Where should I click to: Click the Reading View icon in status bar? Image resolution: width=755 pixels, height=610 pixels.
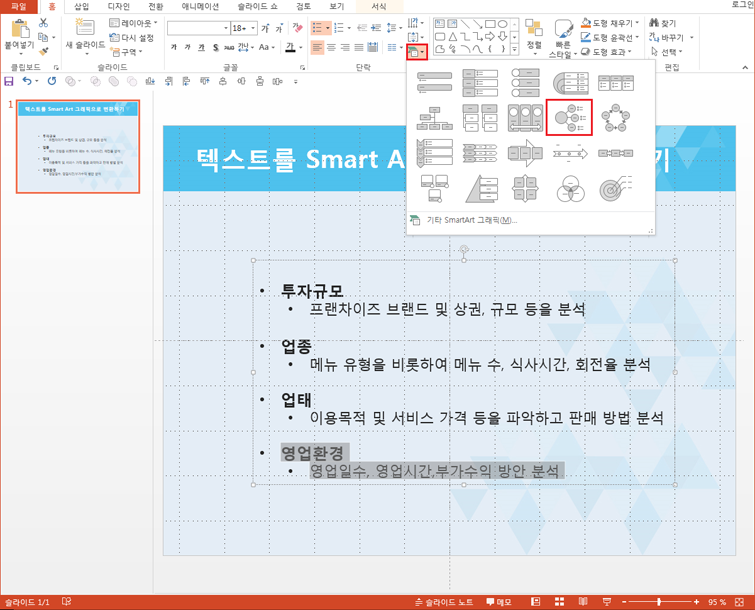[583, 602]
